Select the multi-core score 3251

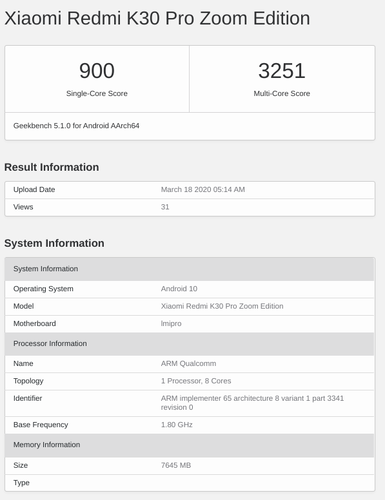pos(282,71)
